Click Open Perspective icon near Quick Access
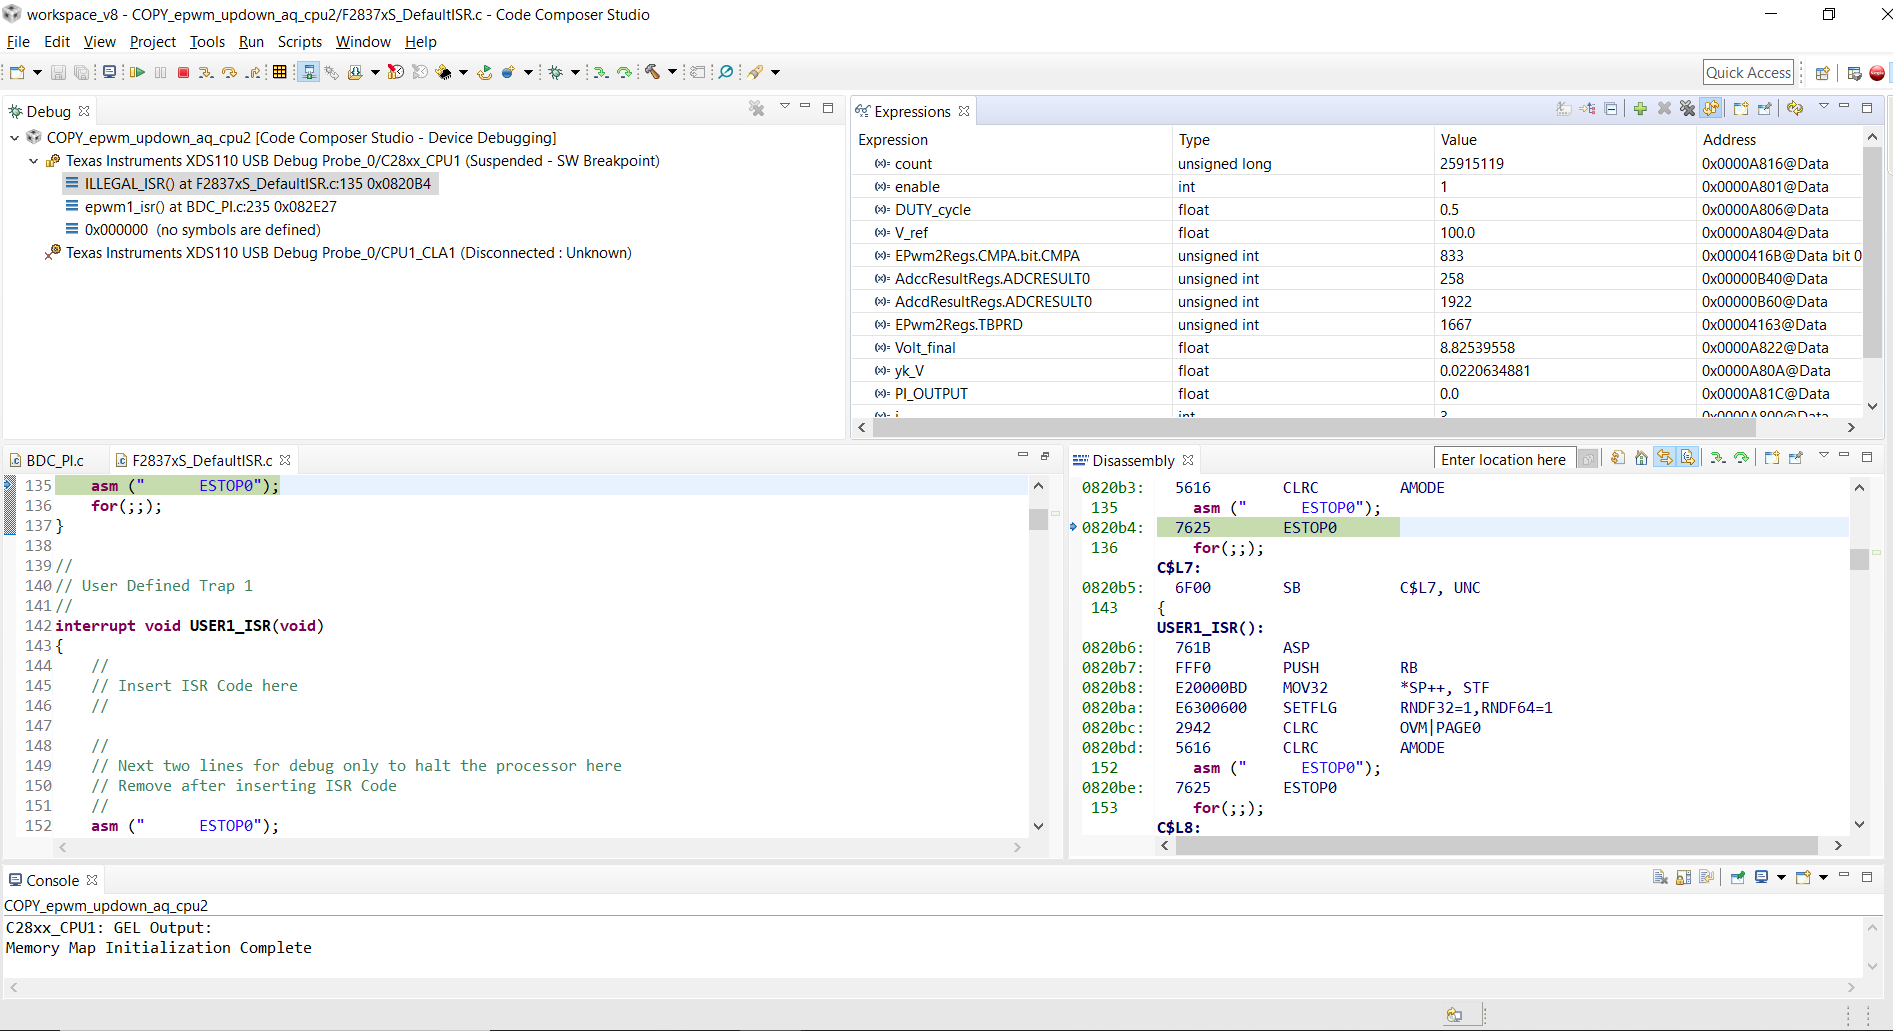The width and height of the screenshot is (1893, 1031). coord(1822,73)
